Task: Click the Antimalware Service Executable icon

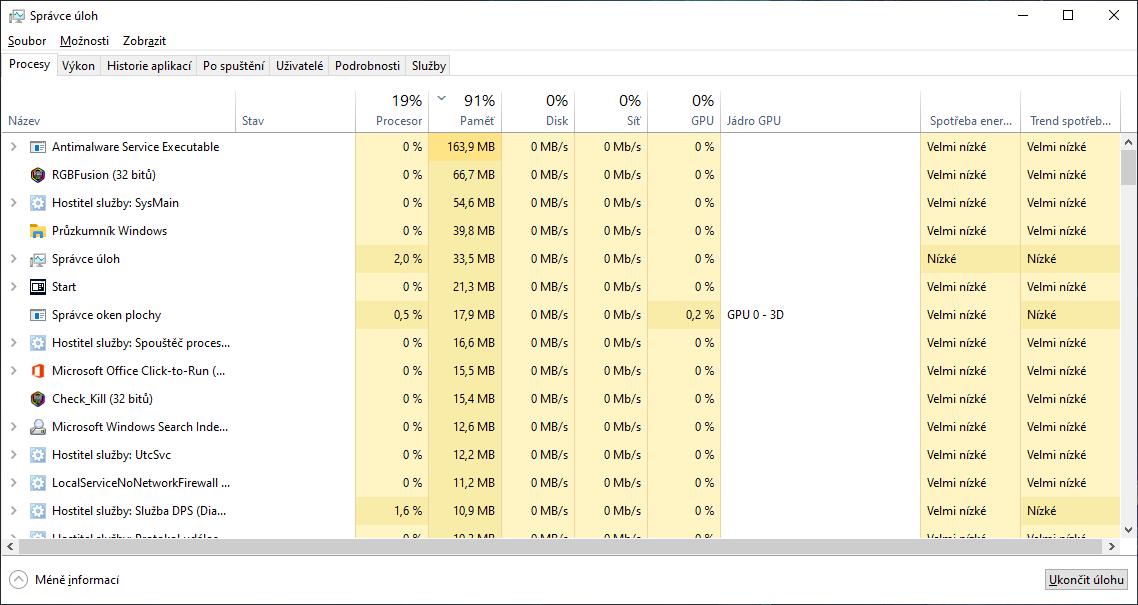Action: click(38, 147)
